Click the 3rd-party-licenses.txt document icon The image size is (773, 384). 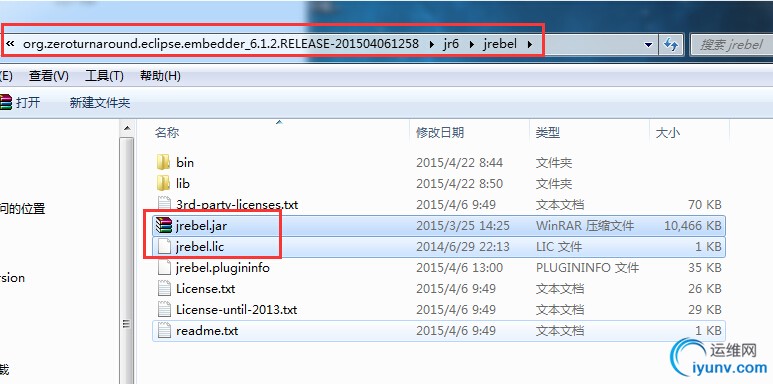[163, 204]
